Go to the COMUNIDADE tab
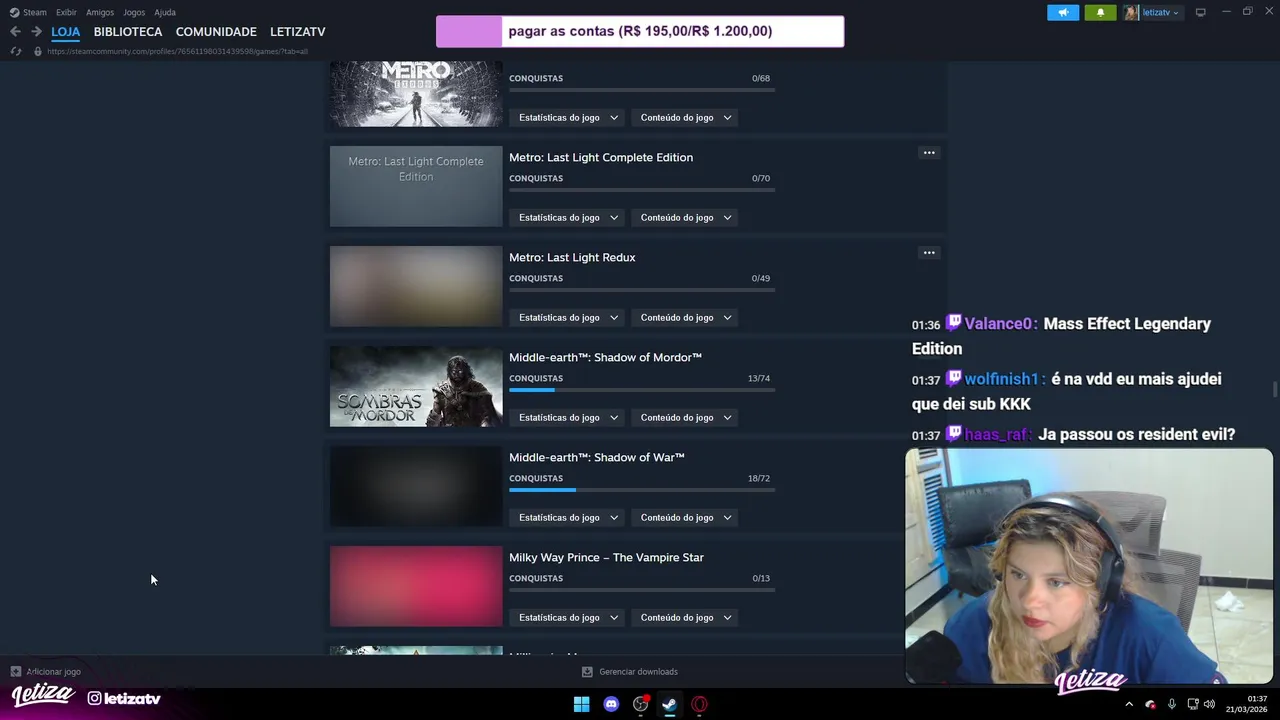Screen dimensions: 1280x720 216,32
